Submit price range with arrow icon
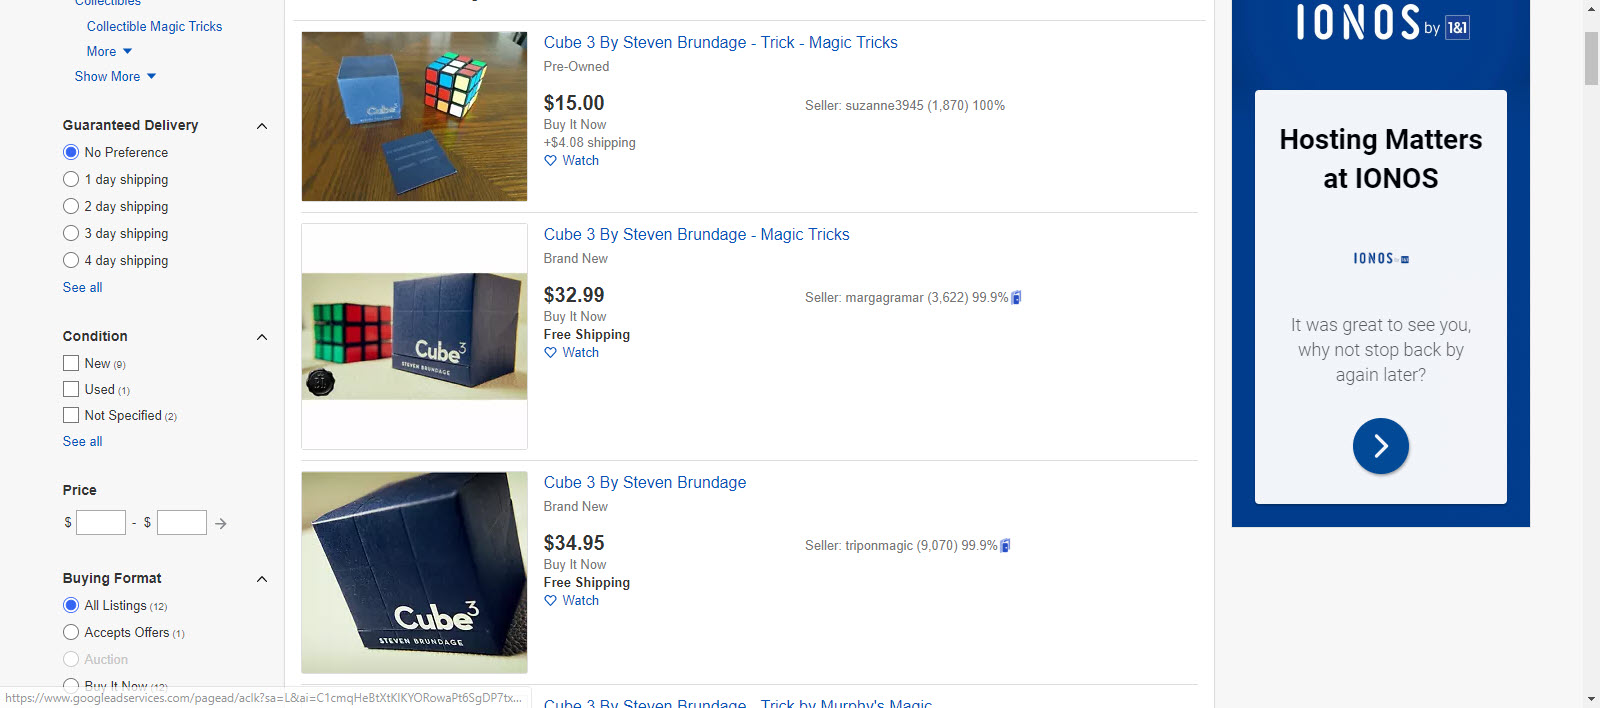This screenshot has width=1600, height=708. (221, 523)
